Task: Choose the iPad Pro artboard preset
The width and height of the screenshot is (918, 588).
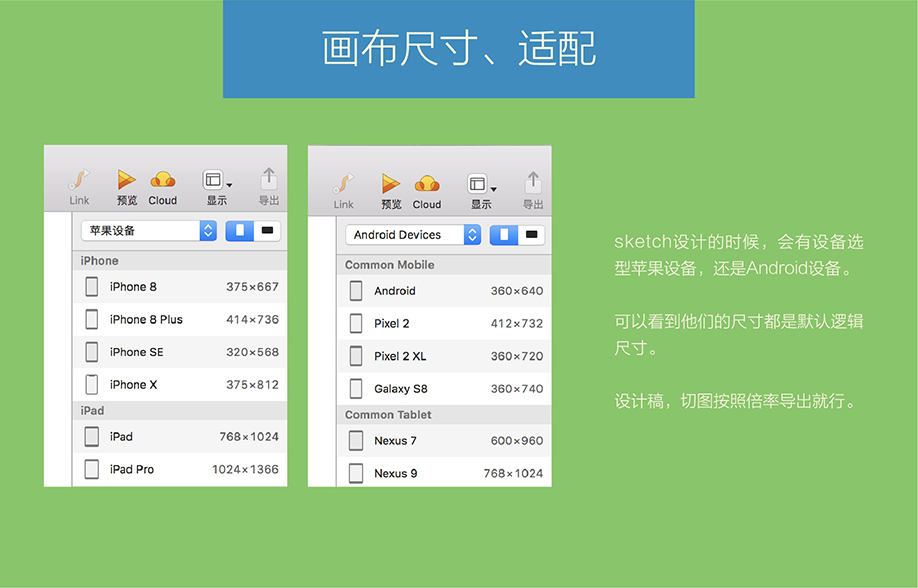Action: (180, 470)
